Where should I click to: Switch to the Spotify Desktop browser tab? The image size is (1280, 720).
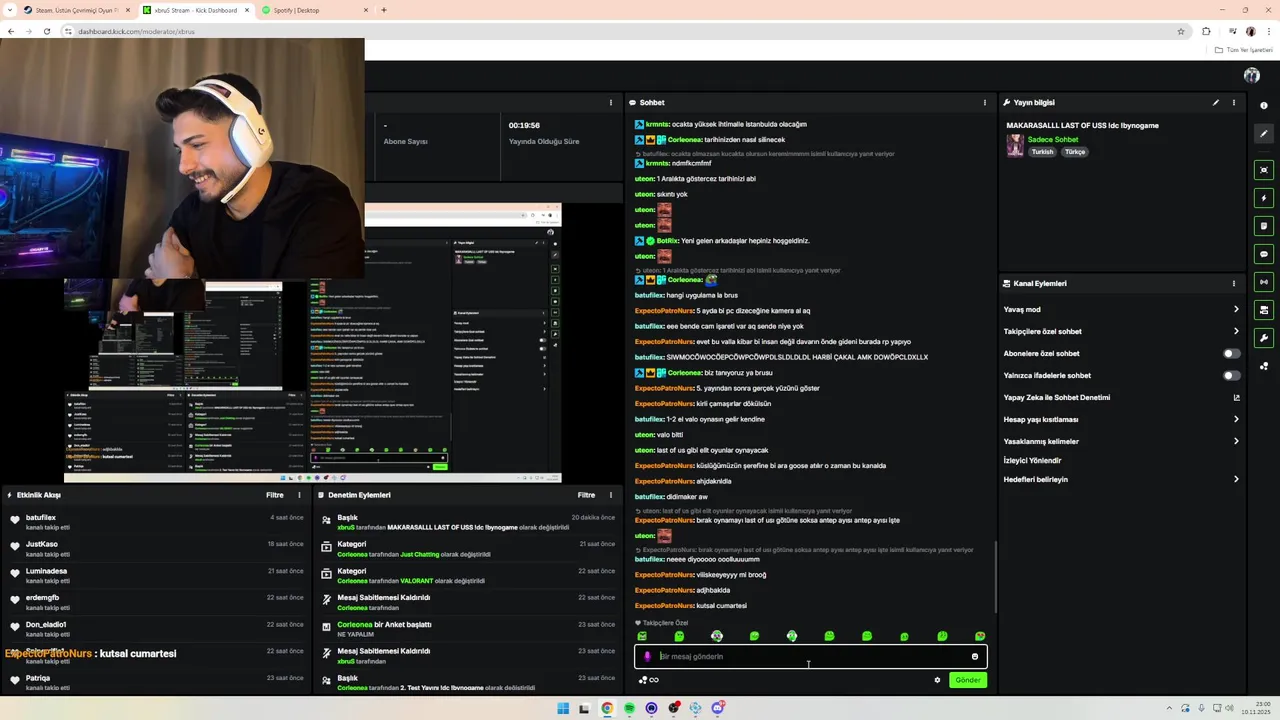point(313,10)
